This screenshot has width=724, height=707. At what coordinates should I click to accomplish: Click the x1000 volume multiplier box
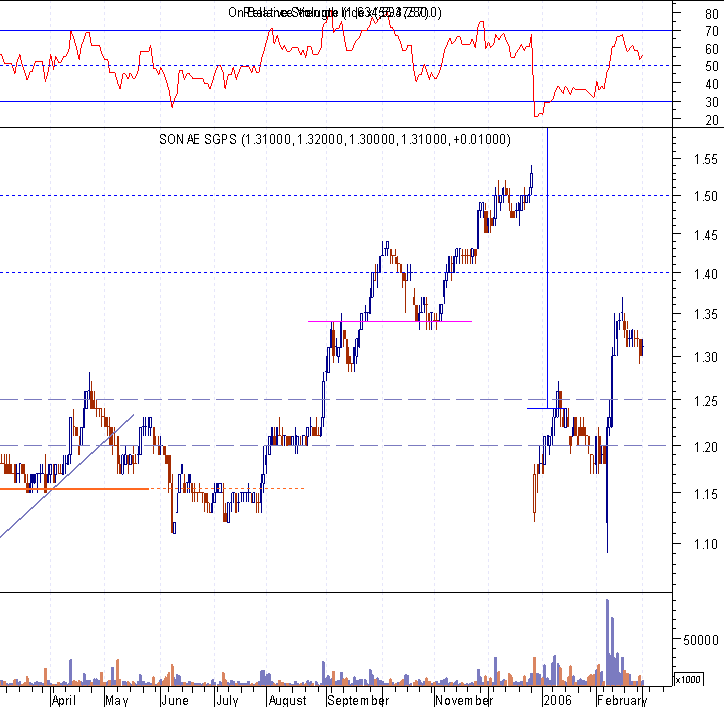pos(688,679)
